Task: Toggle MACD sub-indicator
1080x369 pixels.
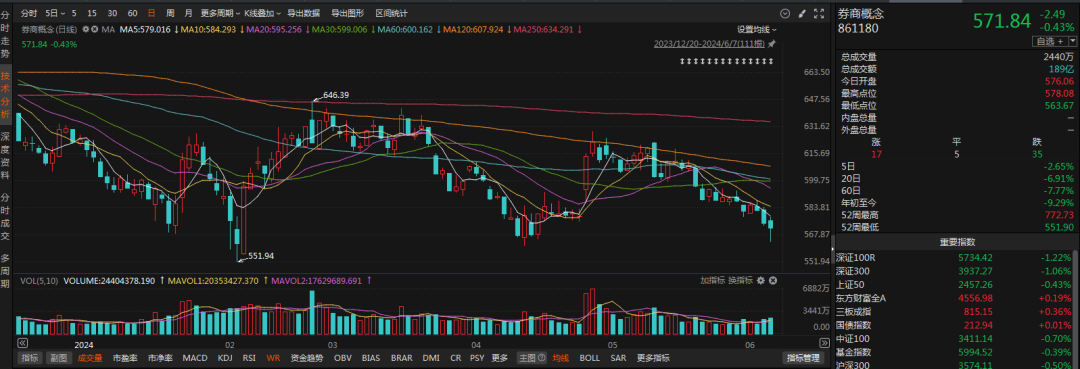Action: click(195, 358)
